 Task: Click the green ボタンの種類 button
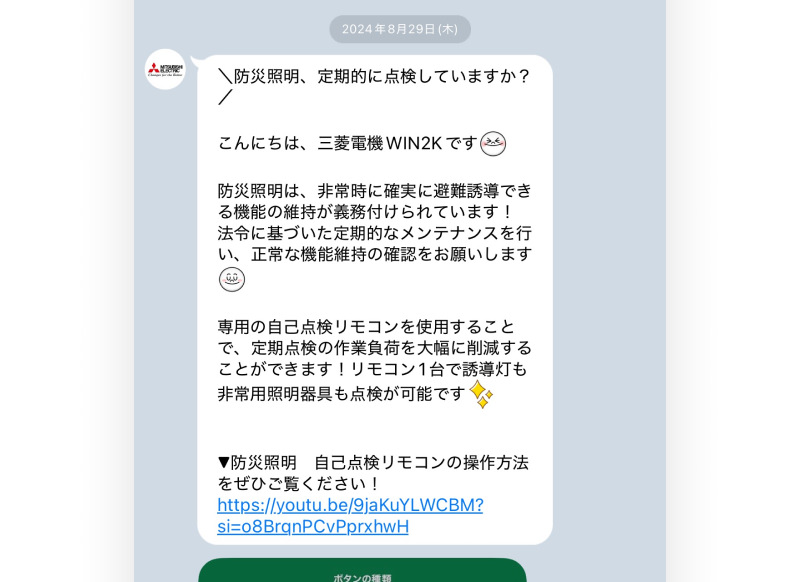tap(362, 571)
